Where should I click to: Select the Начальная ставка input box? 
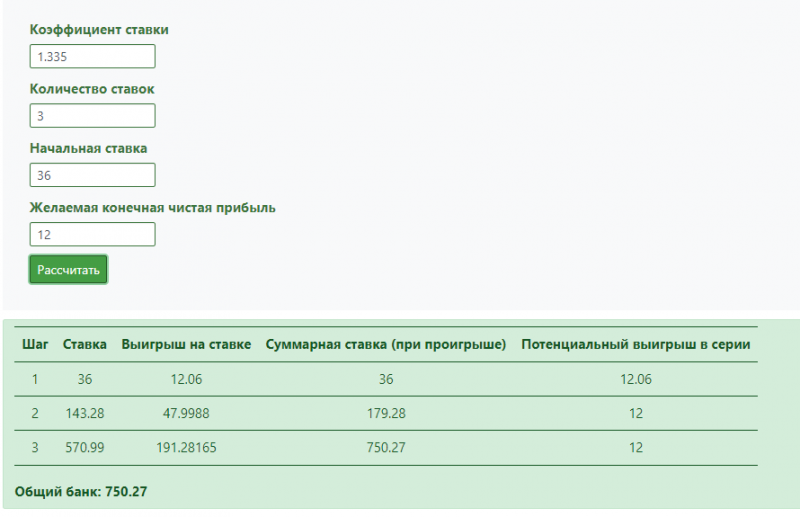tap(92, 175)
